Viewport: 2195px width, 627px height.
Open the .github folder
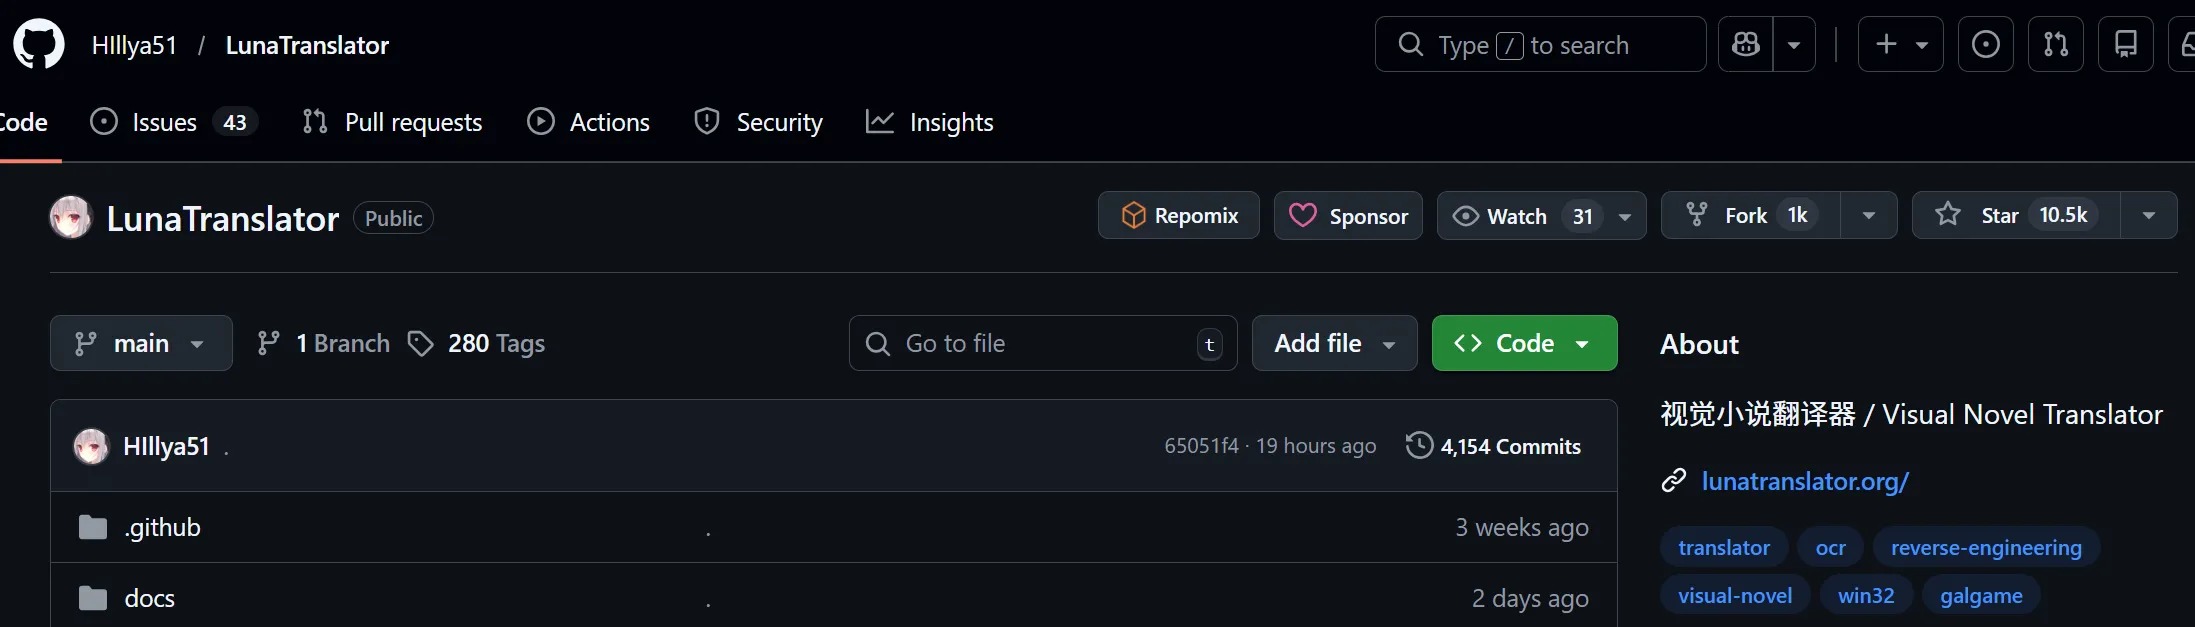(x=162, y=528)
